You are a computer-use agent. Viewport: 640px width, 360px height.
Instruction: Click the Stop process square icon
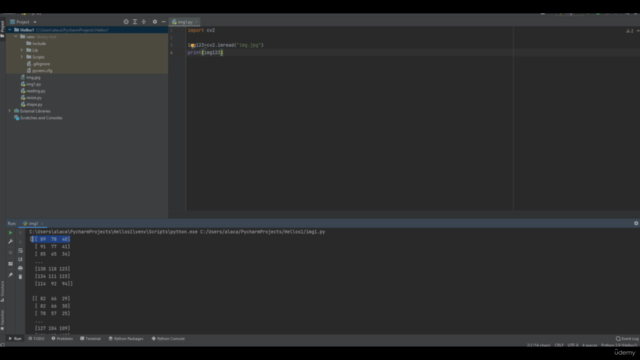(11, 252)
